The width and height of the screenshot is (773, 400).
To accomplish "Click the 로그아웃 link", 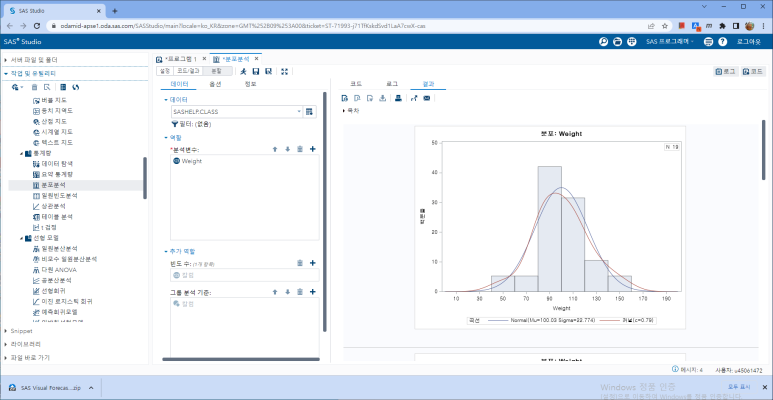I will [x=749, y=42].
